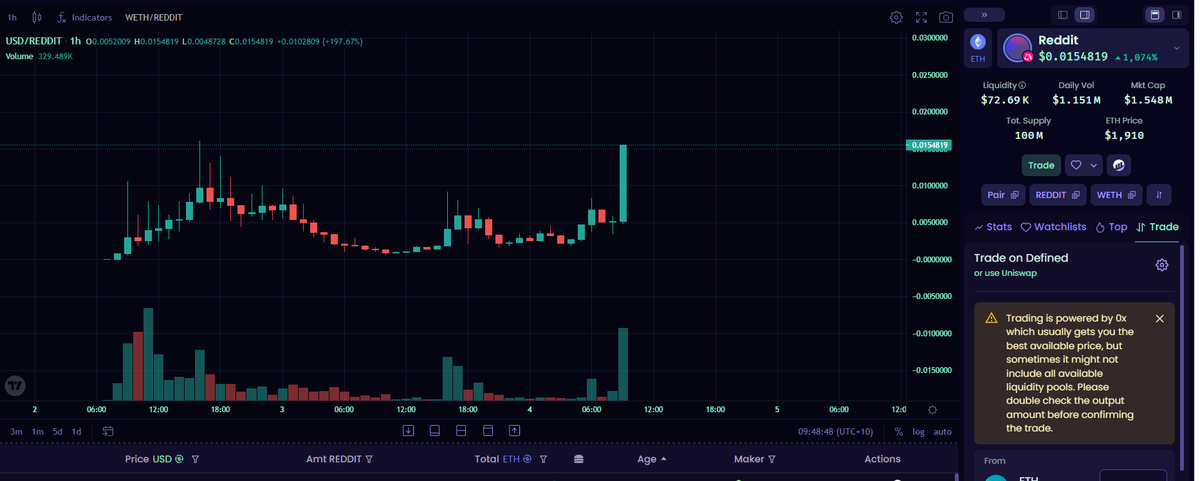Filter the Price USD column

[195, 459]
